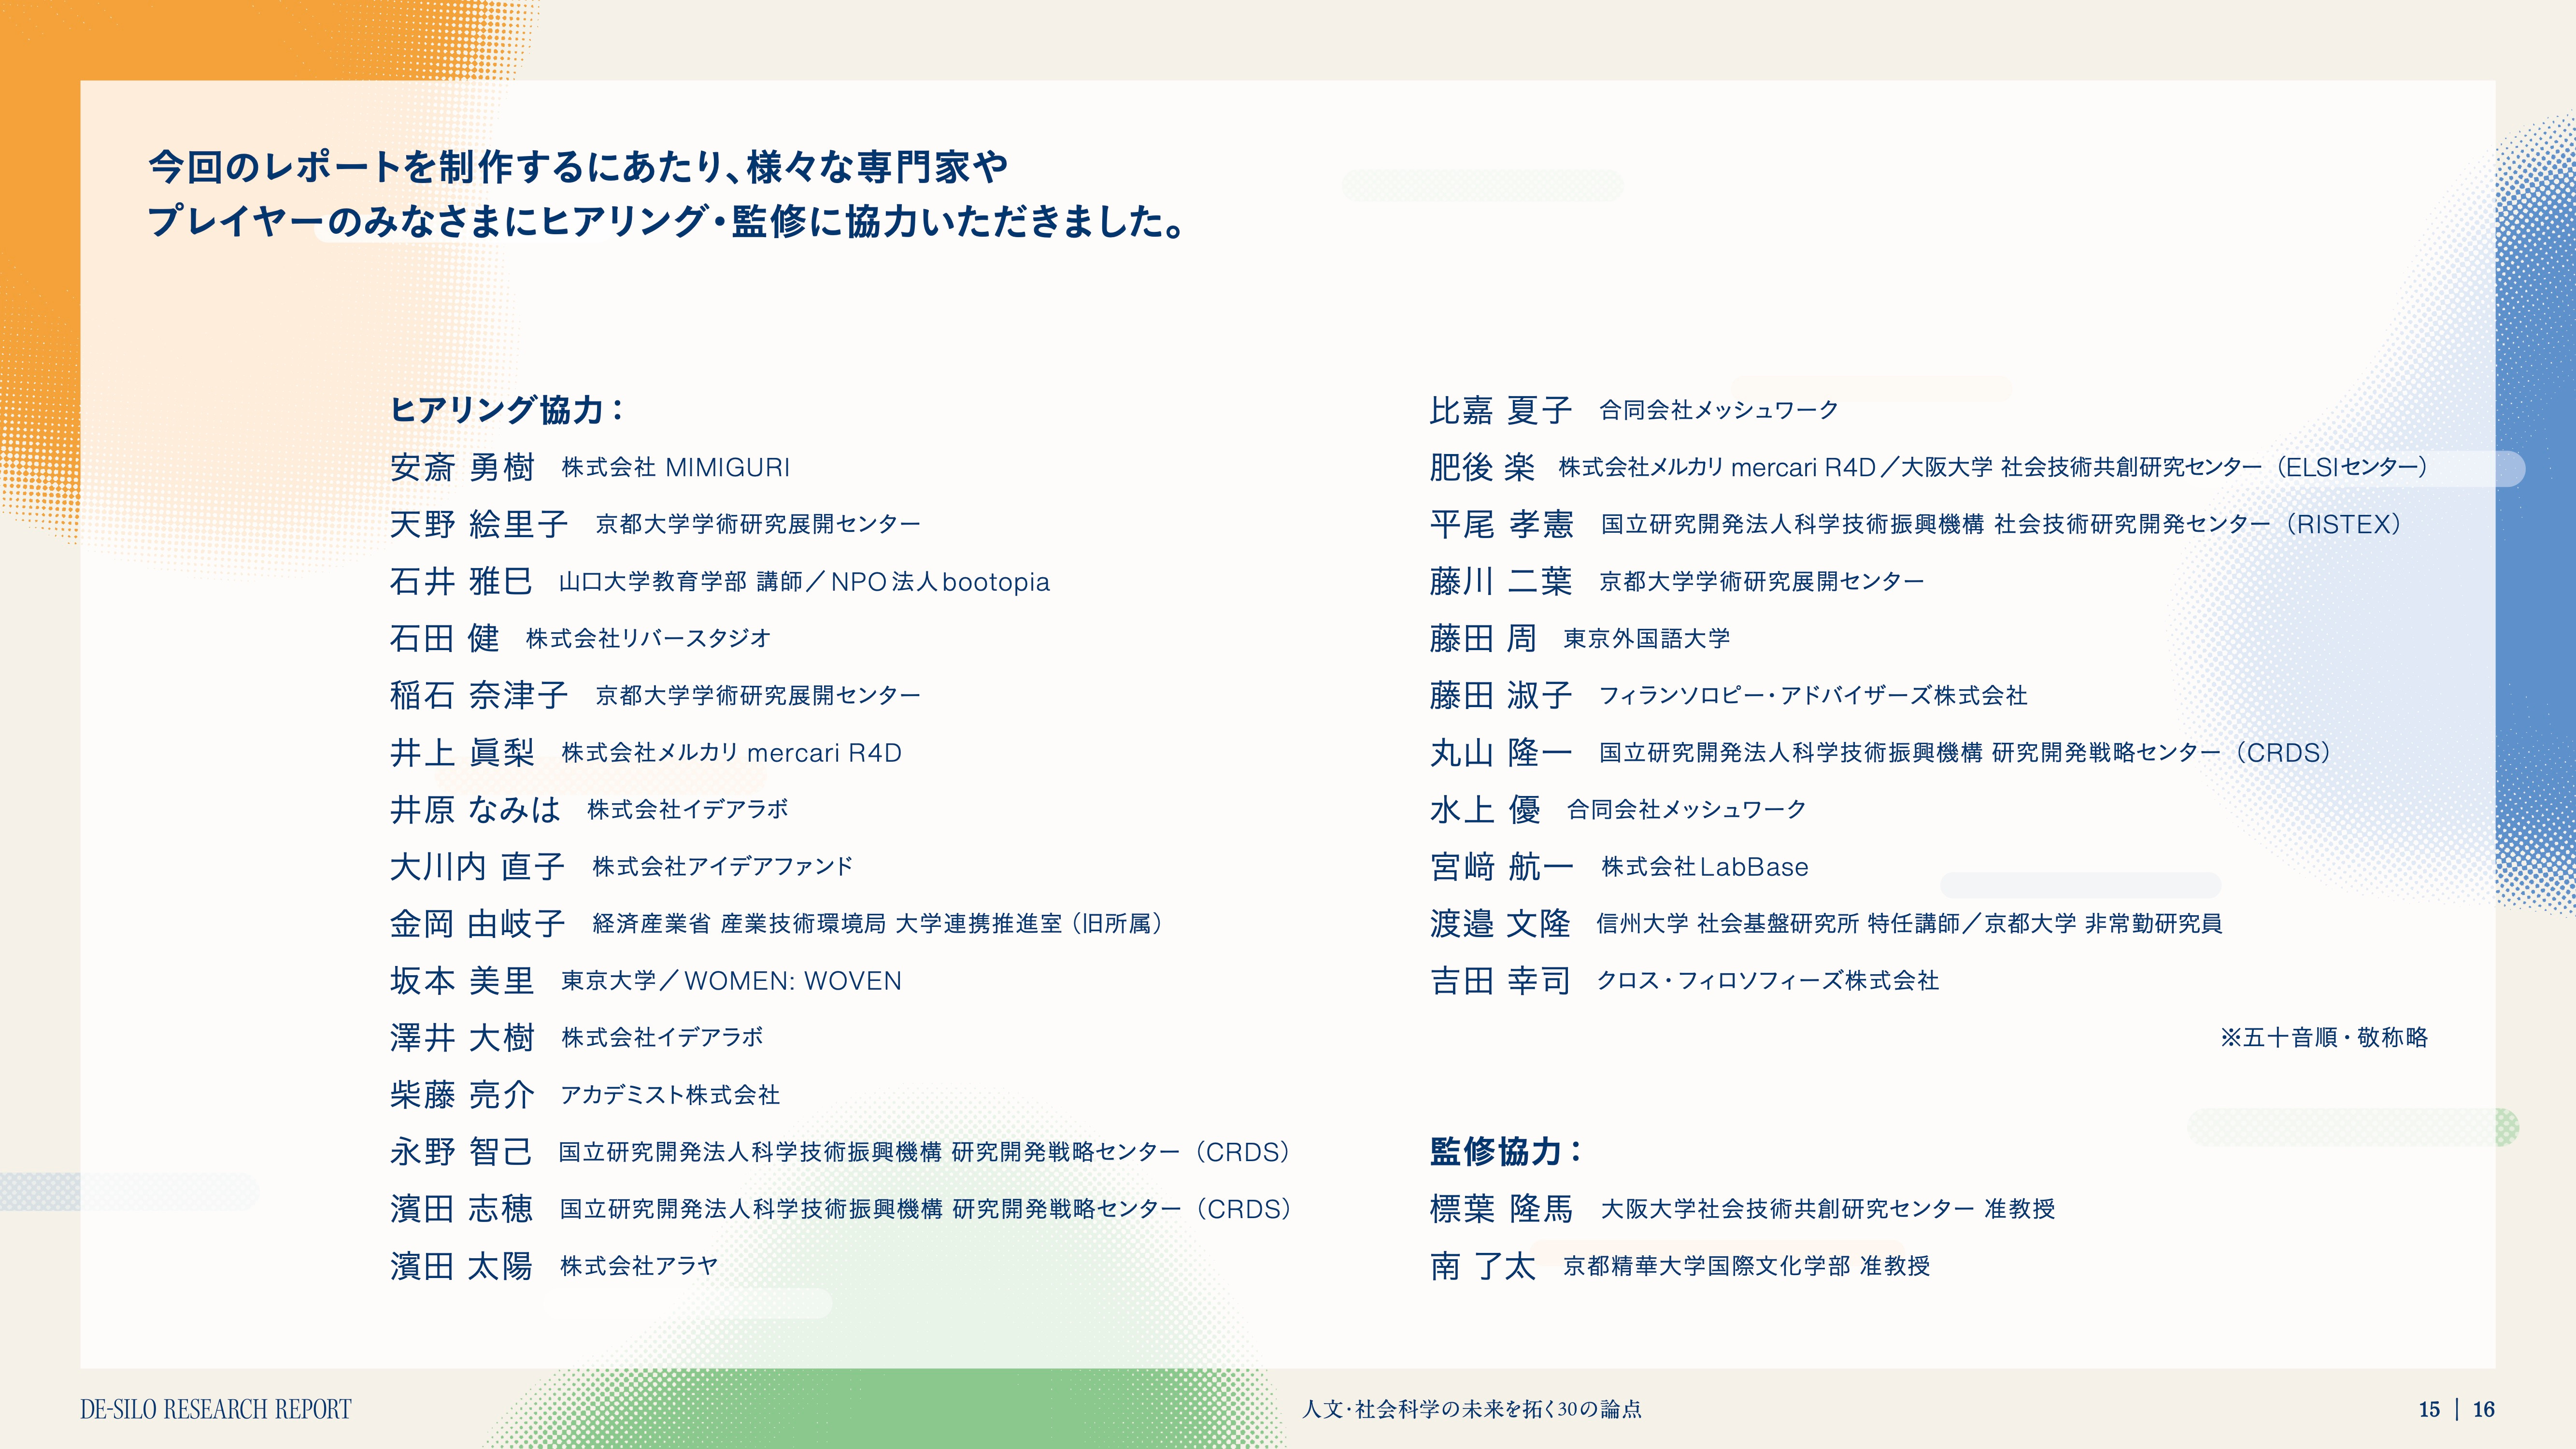Select the name 渡邉 文隆
The height and width of the screenshot is (1449, 2576).
[1500, 923]
